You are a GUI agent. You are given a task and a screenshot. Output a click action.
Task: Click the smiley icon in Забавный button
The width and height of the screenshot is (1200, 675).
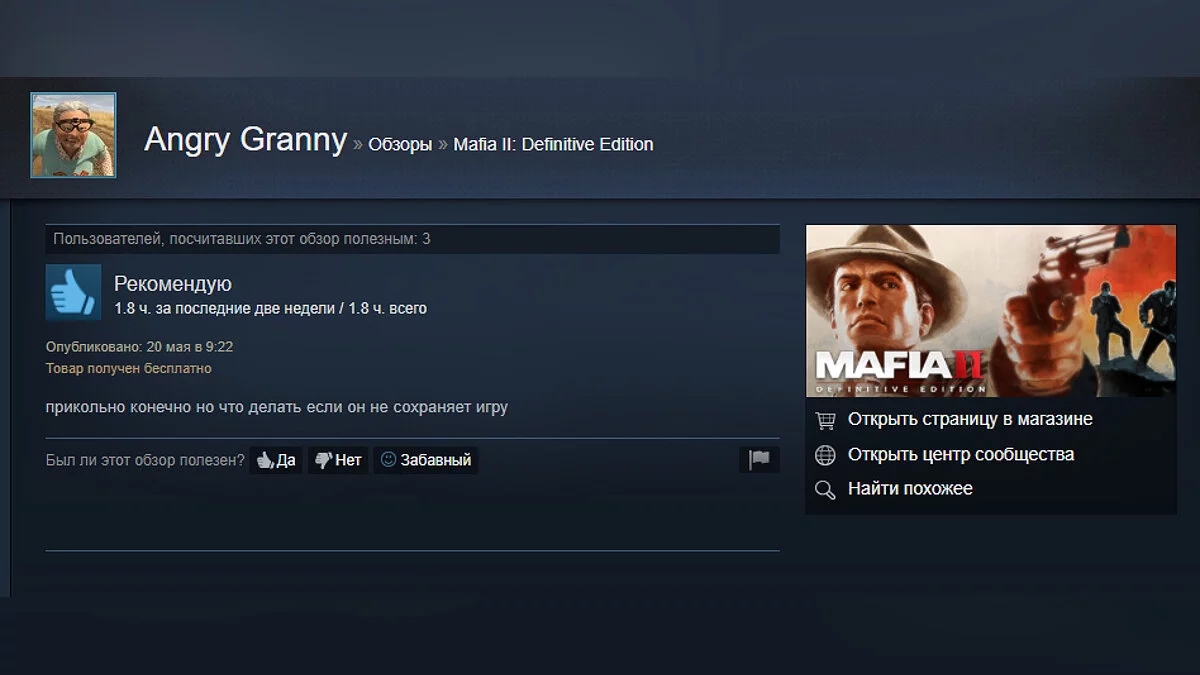(388, 460)
